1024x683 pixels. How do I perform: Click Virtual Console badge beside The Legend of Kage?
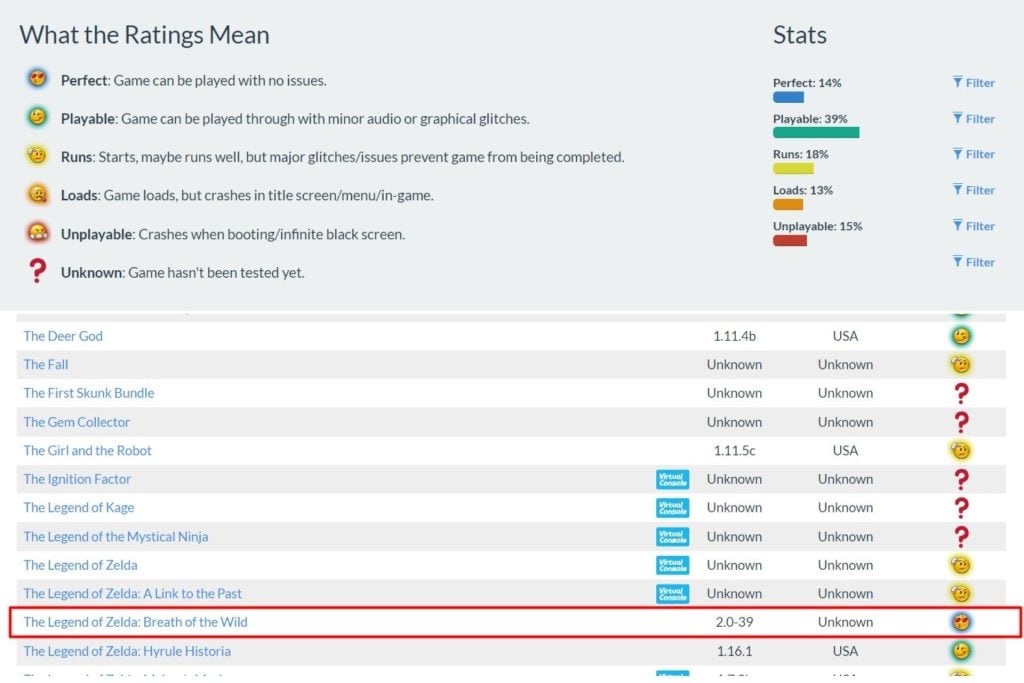[x=672, y=508]
